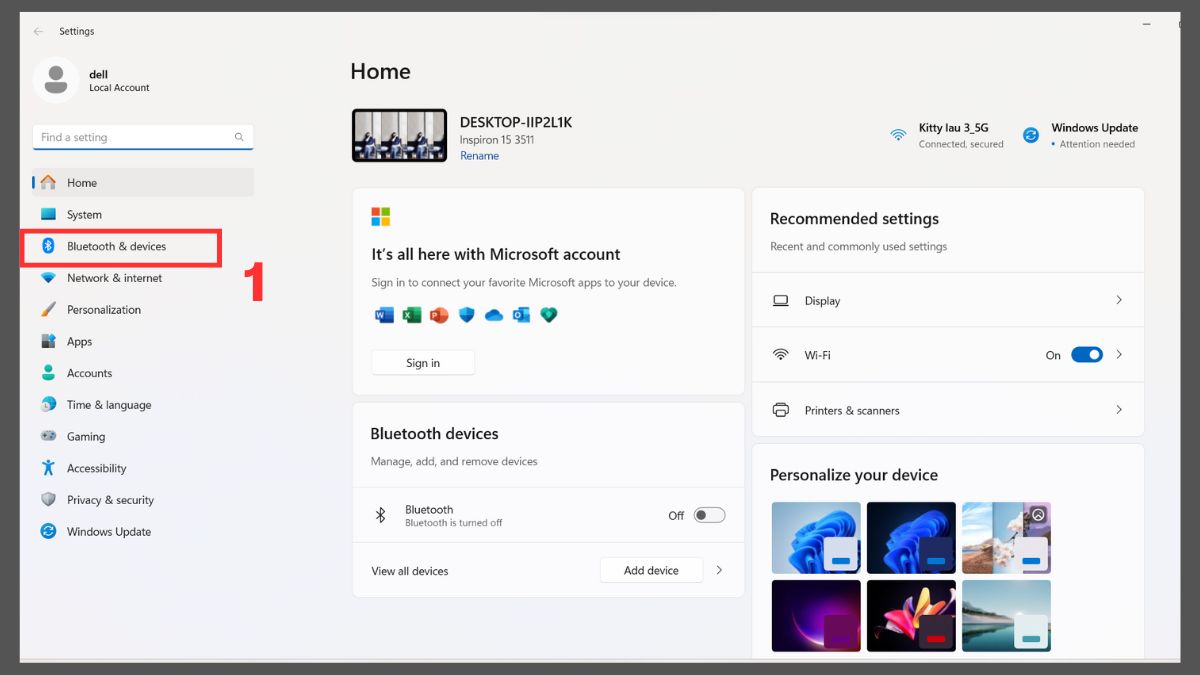Click the search magnifier in Find a setting
This screenshot has width=1200, height=675.
(239, 137)
